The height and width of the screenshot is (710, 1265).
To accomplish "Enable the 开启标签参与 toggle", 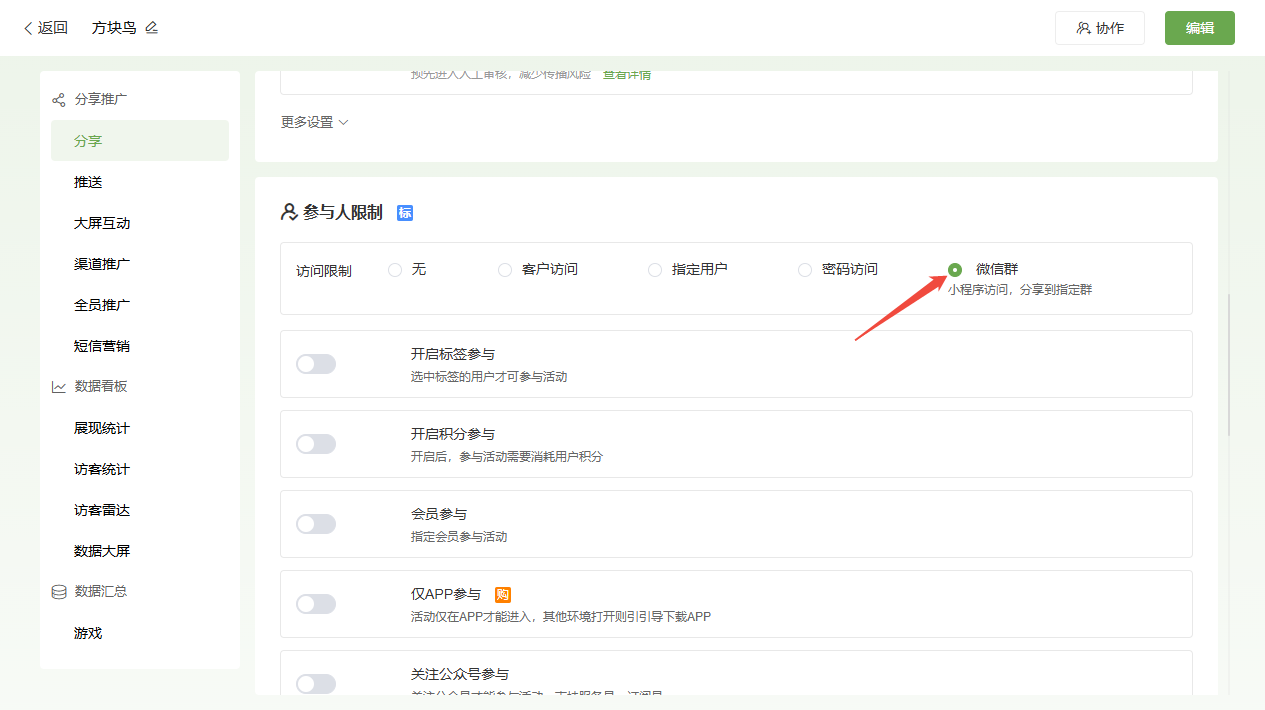I will tap(316, 364).
